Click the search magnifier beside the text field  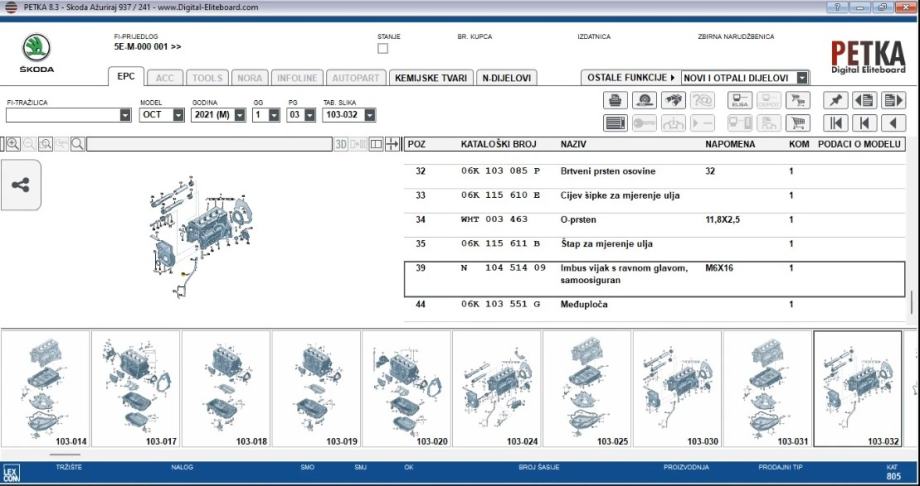pos(77,144)
